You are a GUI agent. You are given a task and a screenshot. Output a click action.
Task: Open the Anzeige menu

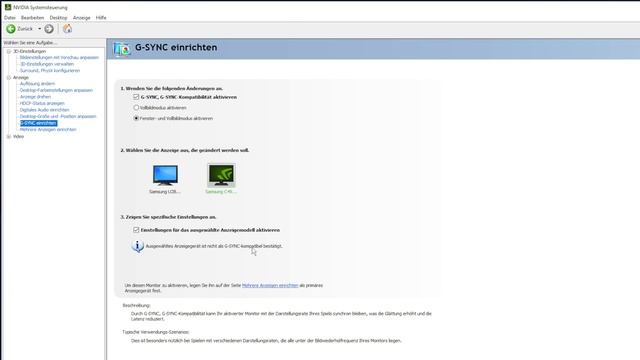pos(82,18)
